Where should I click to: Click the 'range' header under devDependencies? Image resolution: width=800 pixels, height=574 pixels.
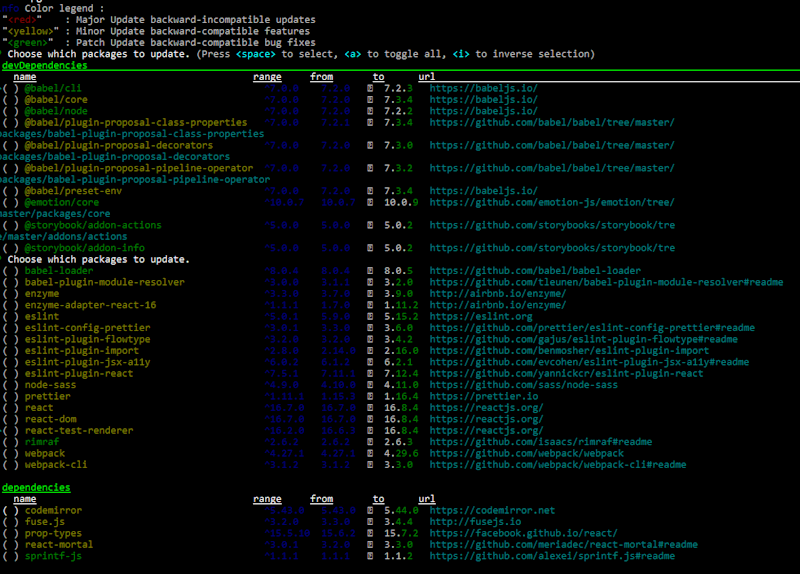[x=267, y=77]
